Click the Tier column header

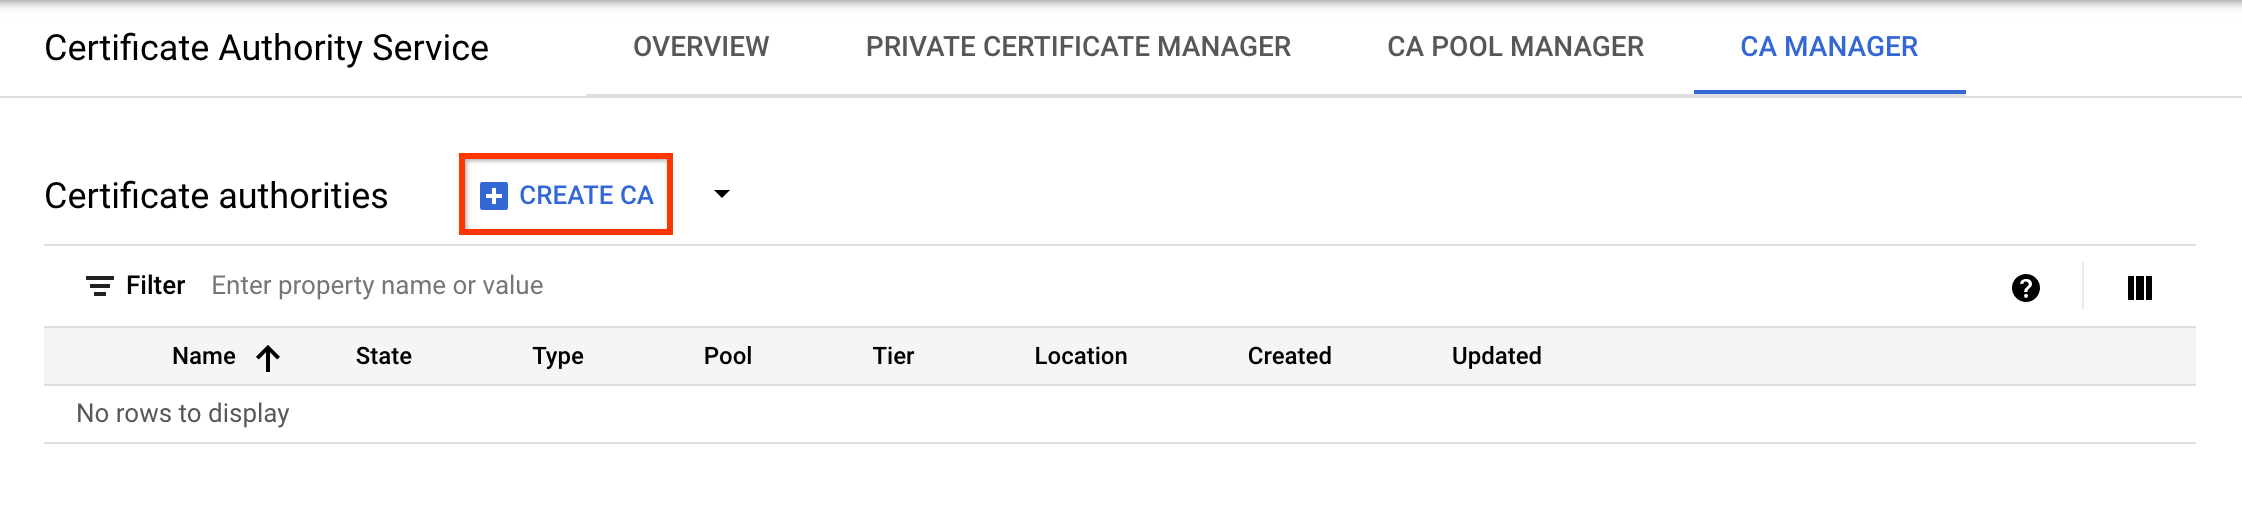893,356
